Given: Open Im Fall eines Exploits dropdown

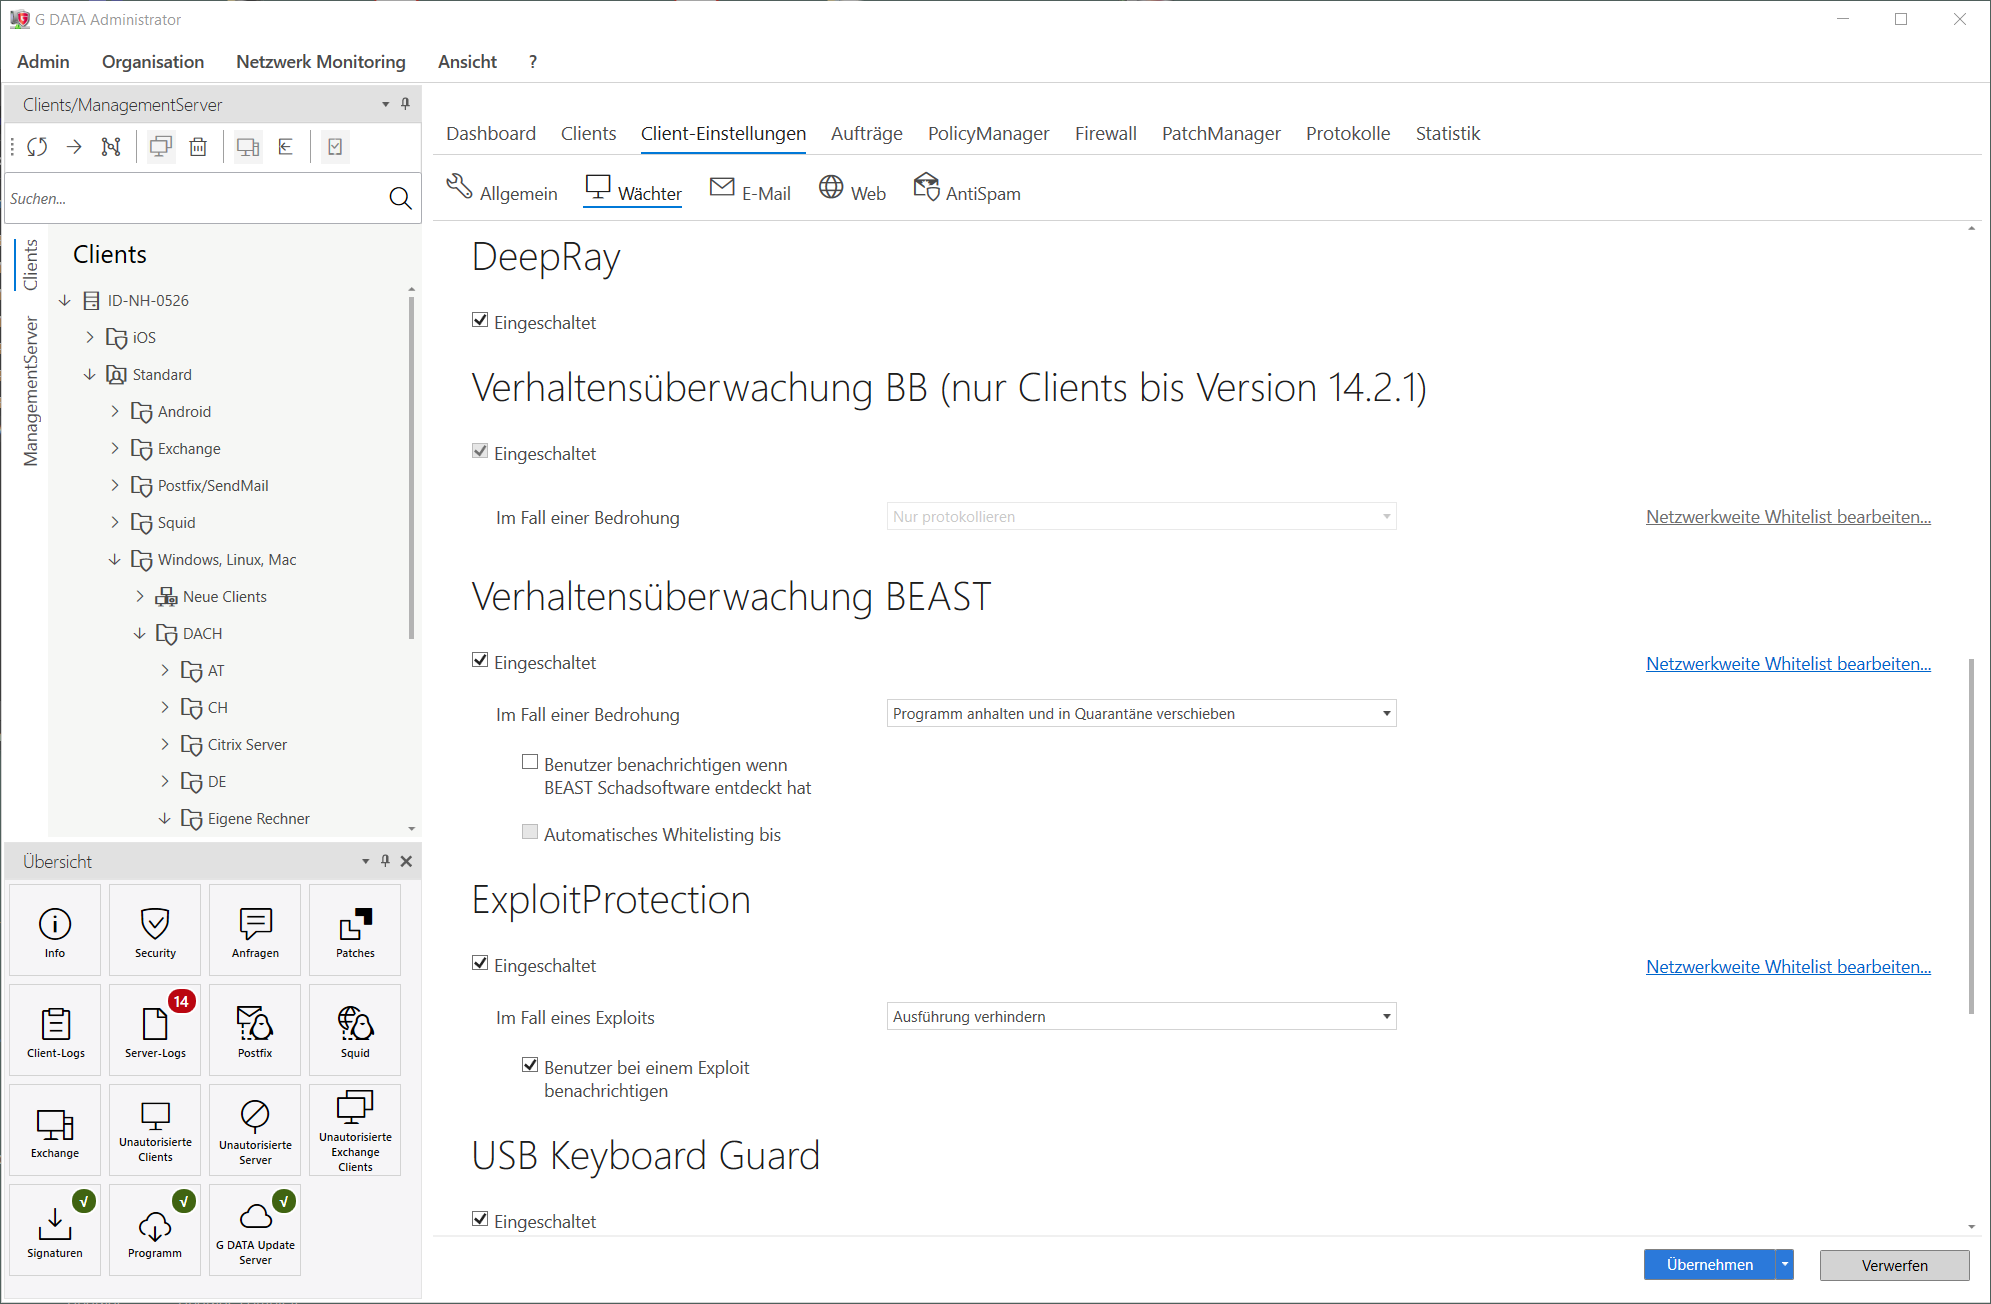Looking at the screenshot, I should (x=1141, y=1017).
